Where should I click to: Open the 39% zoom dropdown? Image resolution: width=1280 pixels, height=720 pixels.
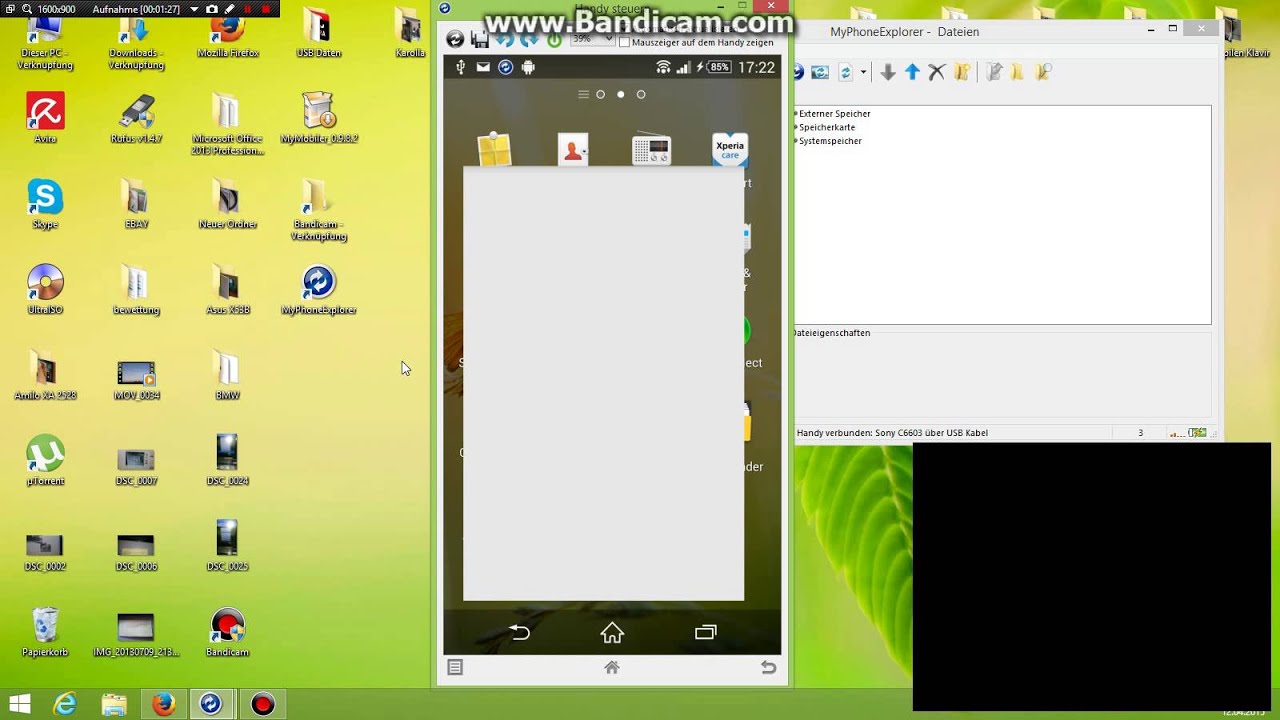[592, 40]
